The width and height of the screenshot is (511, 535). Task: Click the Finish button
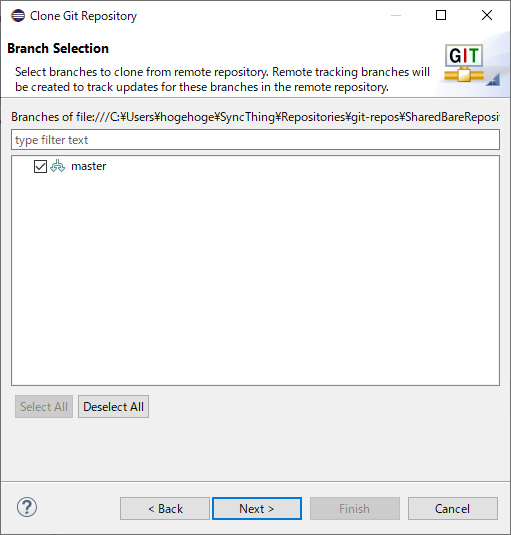click(355, 509)
